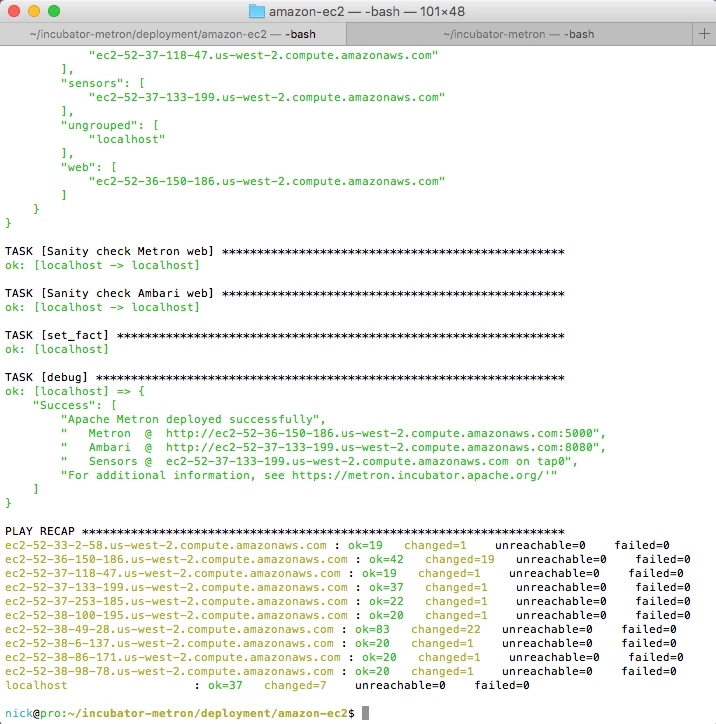This screenshot has width=716, height=724.
Task: Click the 'changed=22' value in recap
Action: point(445,629)
